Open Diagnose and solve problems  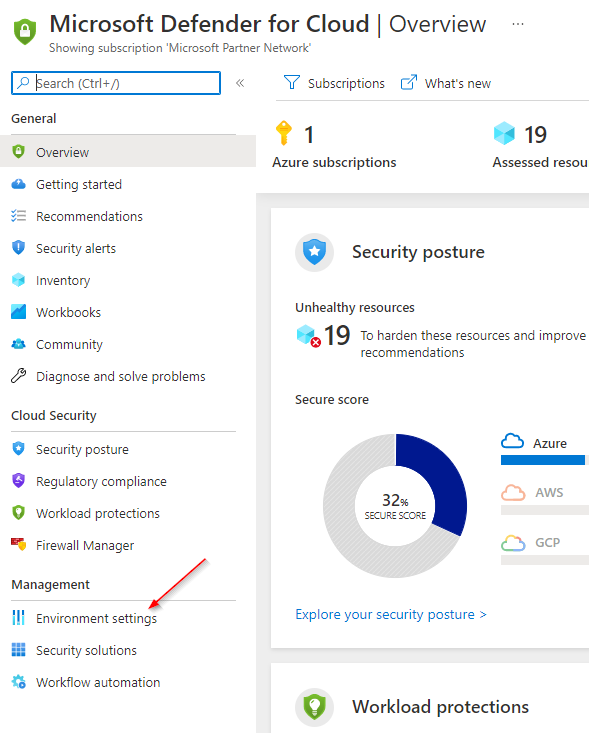pyautogui.click(x=121, y=376)
